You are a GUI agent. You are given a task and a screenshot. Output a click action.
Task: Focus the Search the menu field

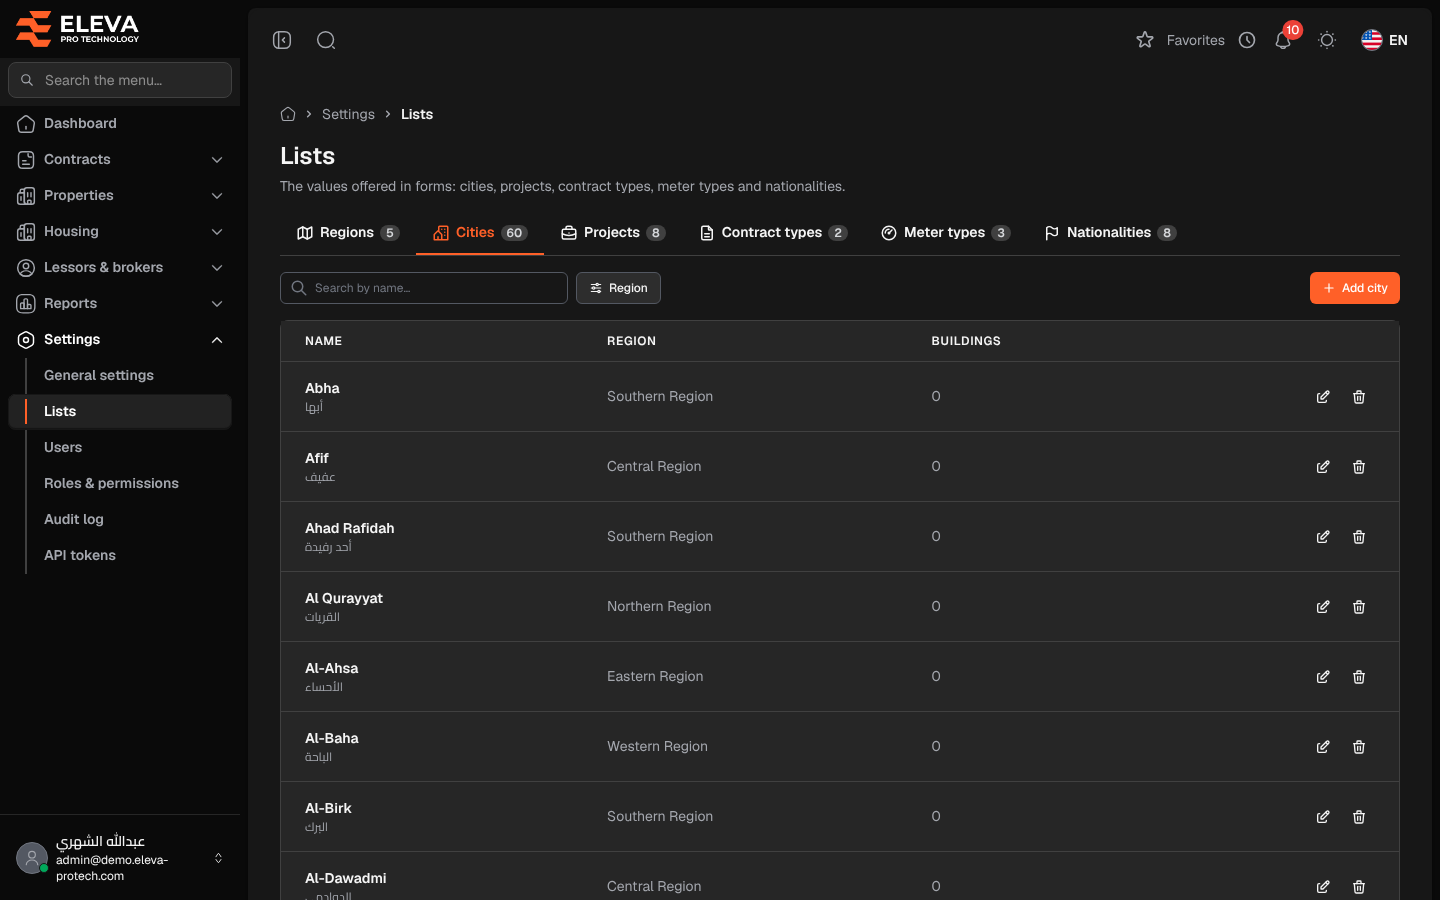point(120,80)
